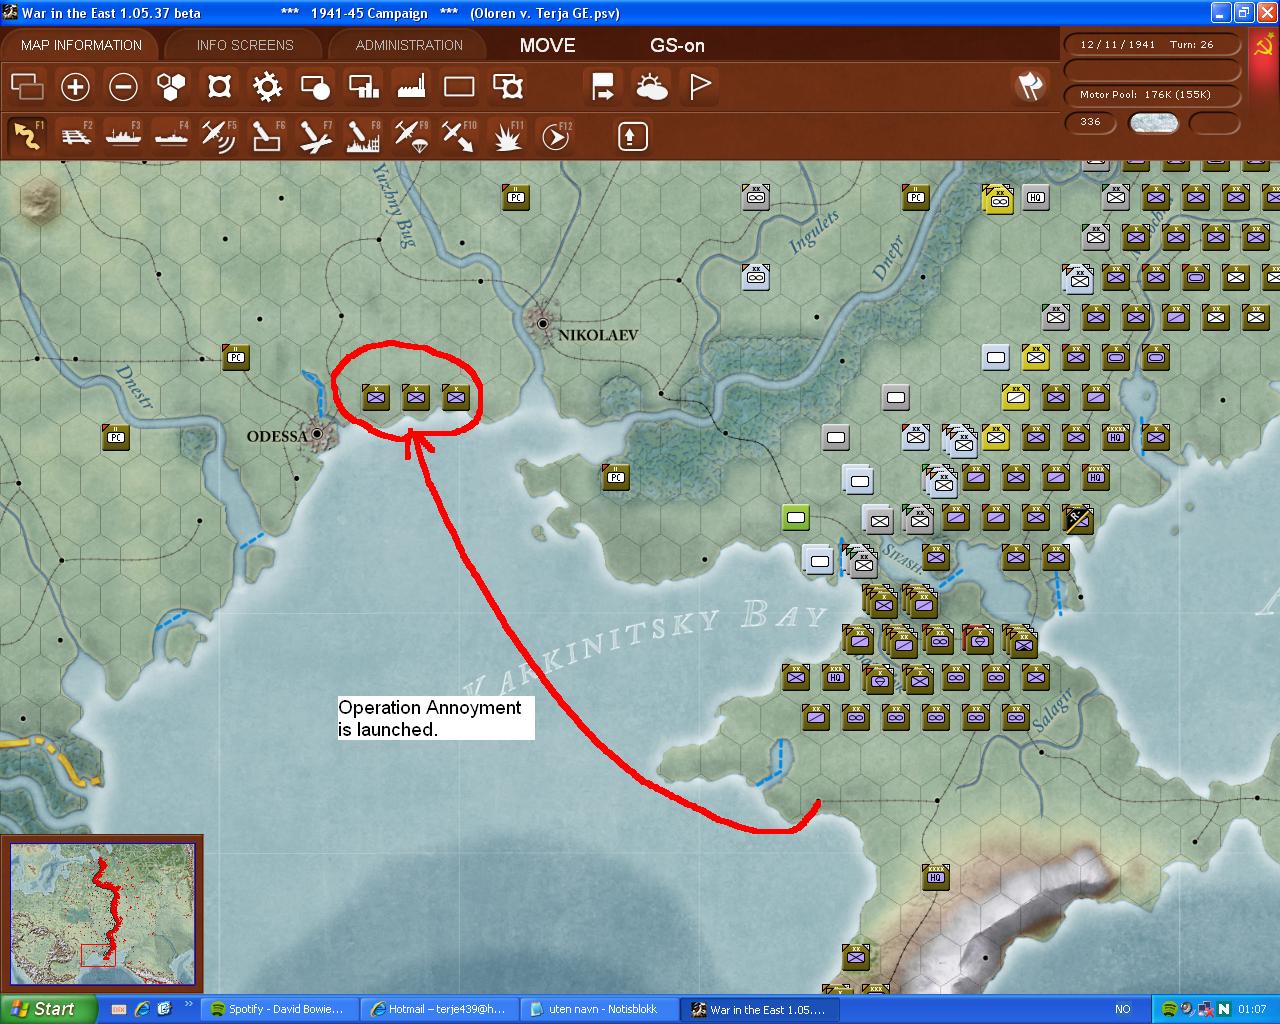Viewport: 1280px width, 1024px height.
Task: Click the rectangle-with-bar-chart toolbar icon
Action: [x=363, y=87]
